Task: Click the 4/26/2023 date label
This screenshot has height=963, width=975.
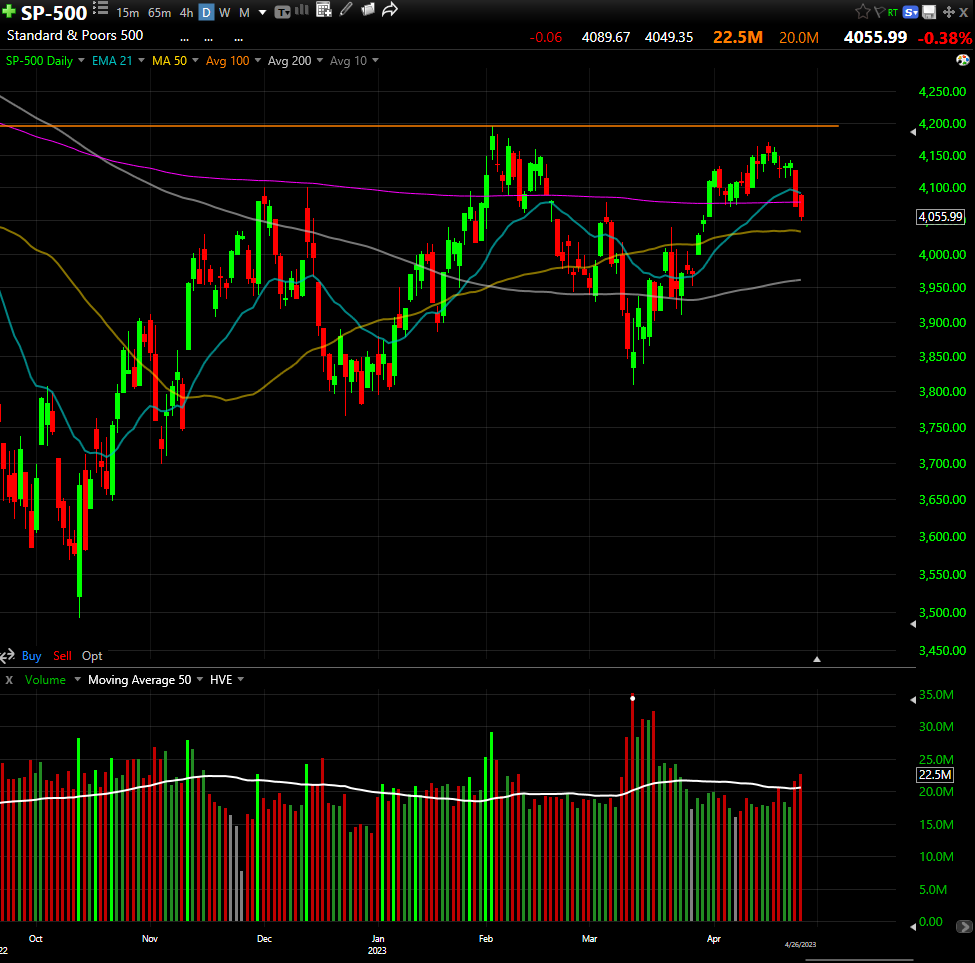Action: [800, 944]
